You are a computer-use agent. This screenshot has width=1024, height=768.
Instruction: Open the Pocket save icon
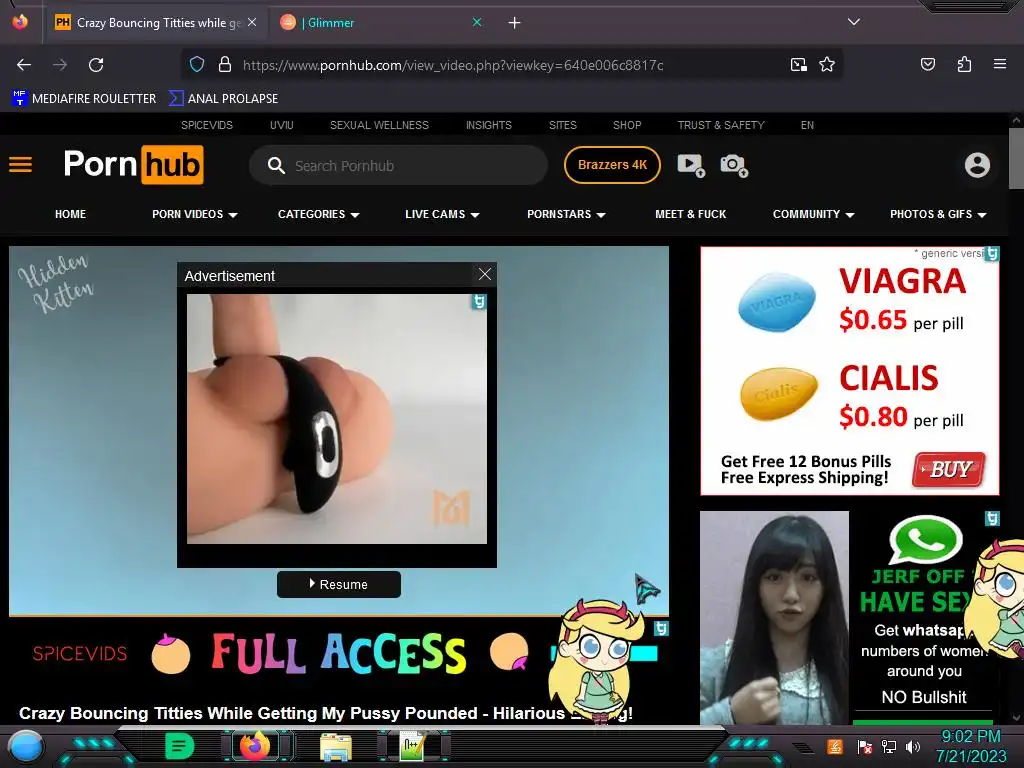click(x=927, y=64)
